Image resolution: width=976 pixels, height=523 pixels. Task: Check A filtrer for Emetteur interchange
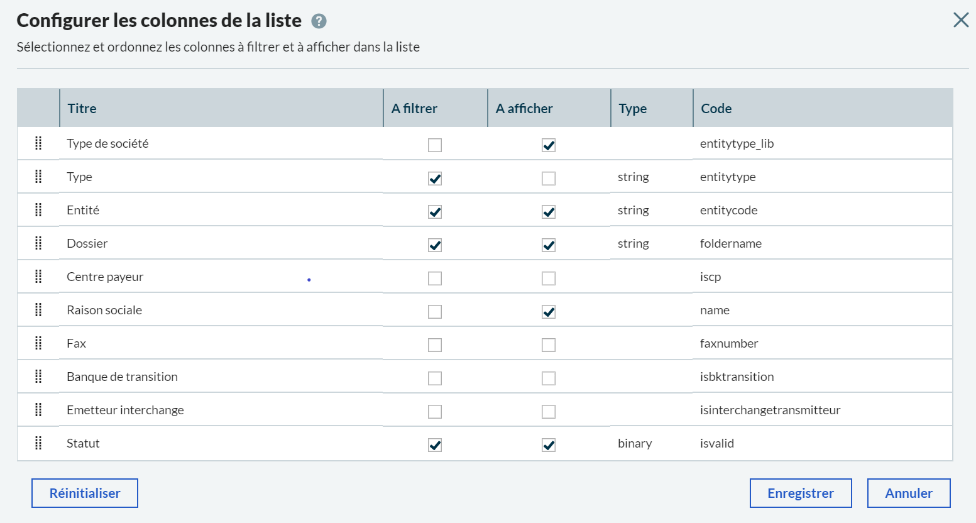pos(435,411)
